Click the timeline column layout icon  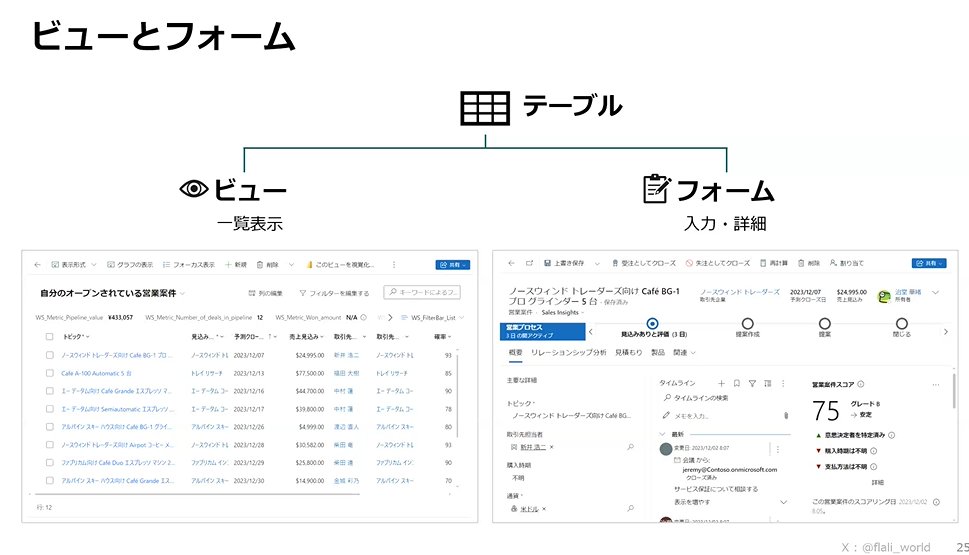tap(768, 383)
